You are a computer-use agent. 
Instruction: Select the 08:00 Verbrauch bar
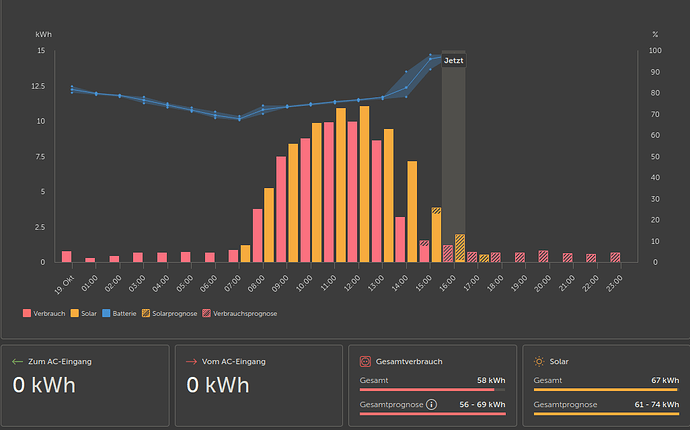(257, 235)
